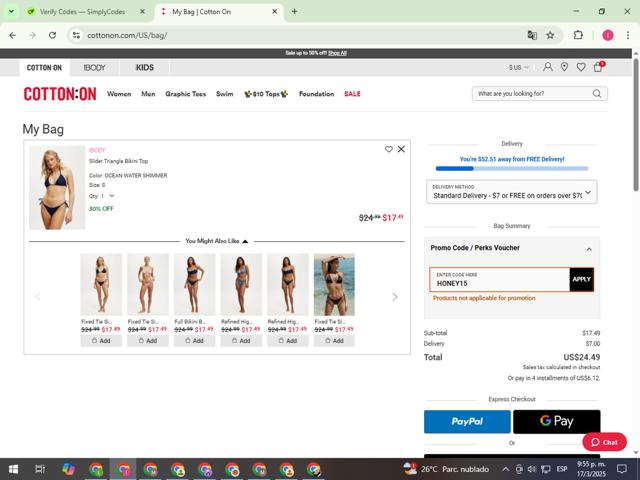Open the beach photo recommended product thumbnail
Image resolution: width=640 pixels, height=480 pixels.
(334, 284)
